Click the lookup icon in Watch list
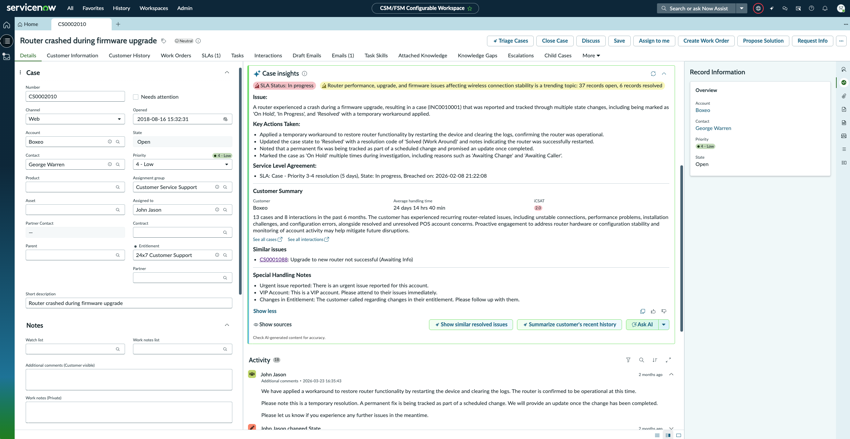 pyautogui.click(x=117, y=350)
